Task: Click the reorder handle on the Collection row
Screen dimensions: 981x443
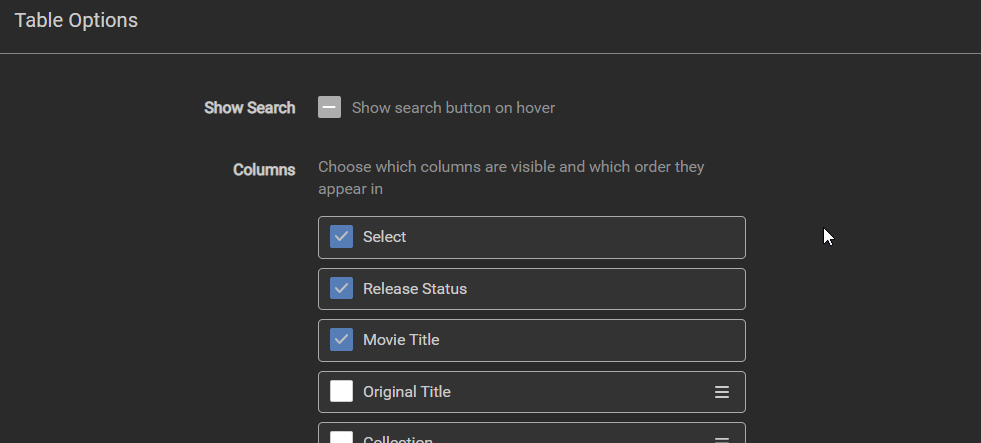Action: coord(722,439)
